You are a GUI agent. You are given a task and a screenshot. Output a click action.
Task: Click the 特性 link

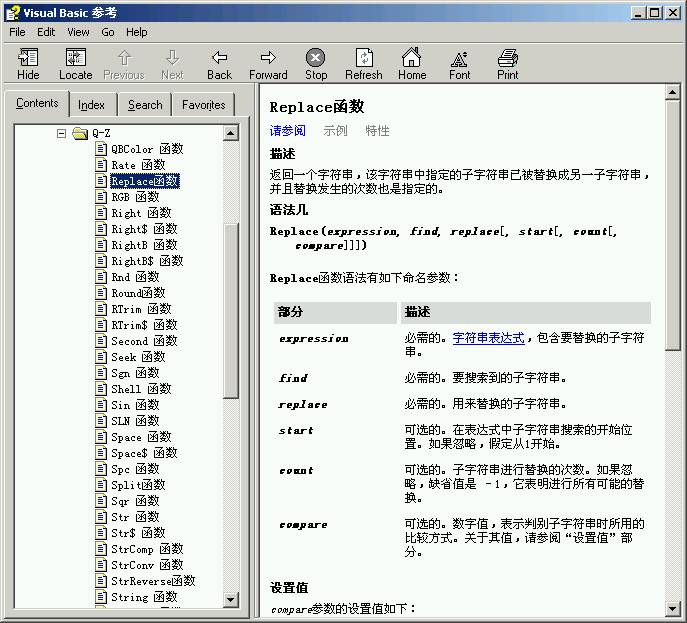click(x=377, y=131)
